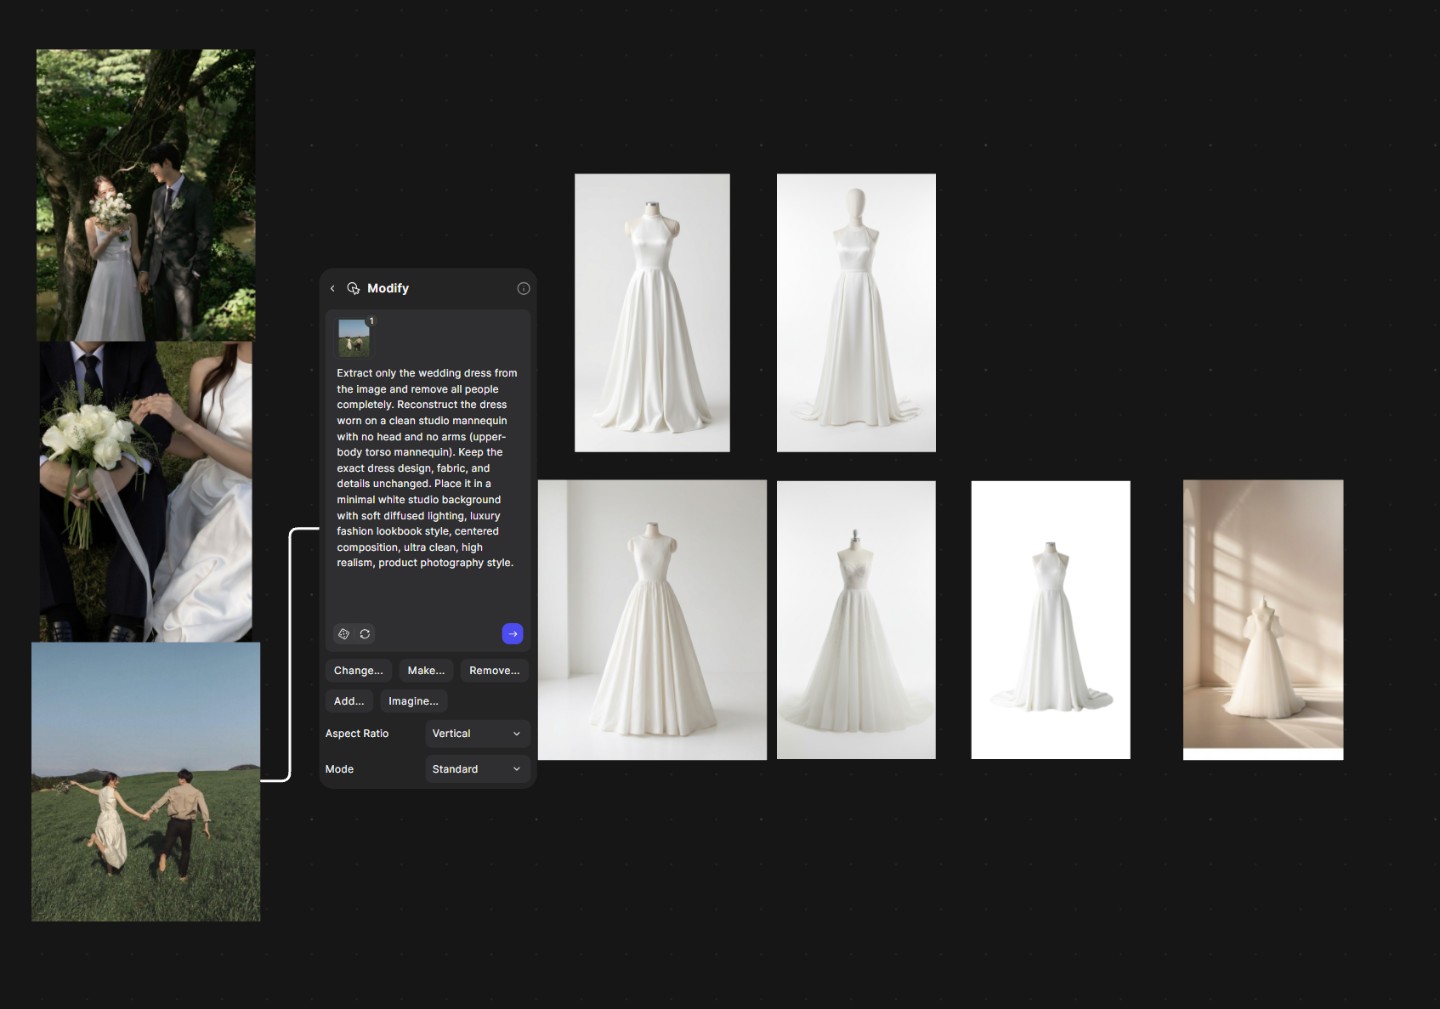Screen dimensions: 1440x1009
Task: Select the couple under tree photo
Action: (x=146, y=195)
